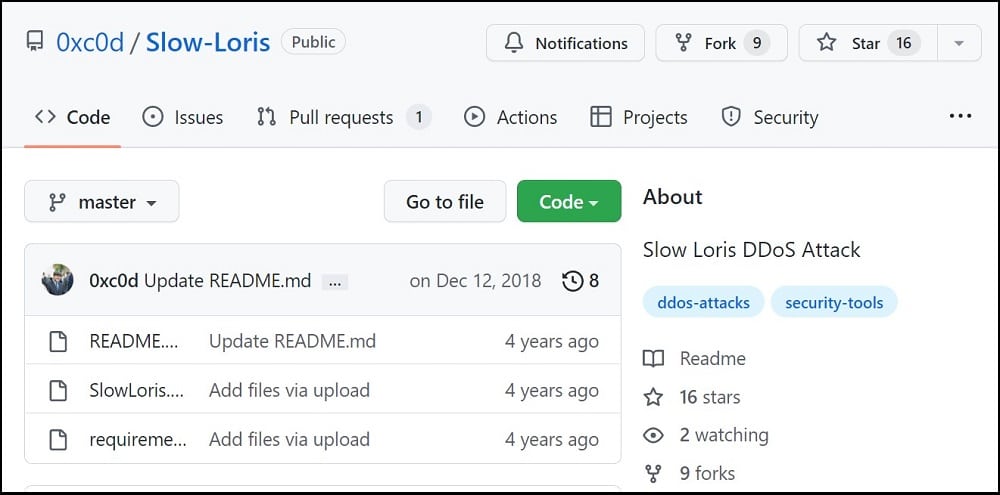The height and width of the screenshot is (495, 1000).
Task: Open the 9 forks link
Action: (x=707, y=473)
